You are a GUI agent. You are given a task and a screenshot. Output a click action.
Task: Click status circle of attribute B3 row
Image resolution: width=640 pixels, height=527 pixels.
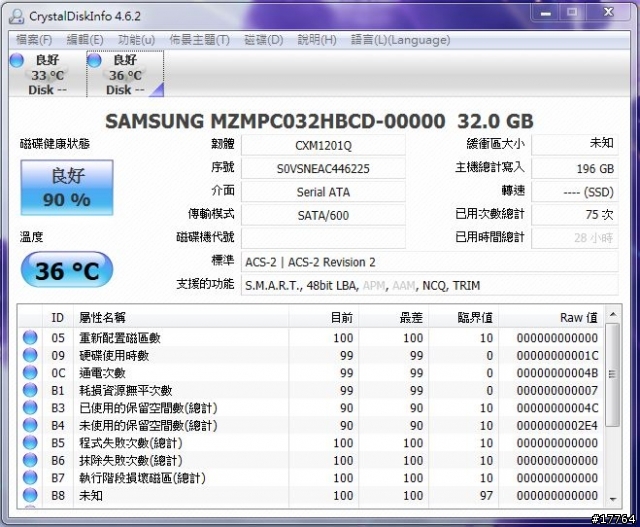(30, 408)
